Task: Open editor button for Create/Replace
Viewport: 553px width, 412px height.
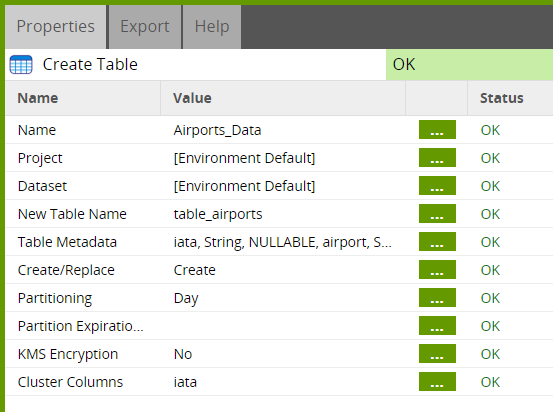Action: [x=437, y=269]
